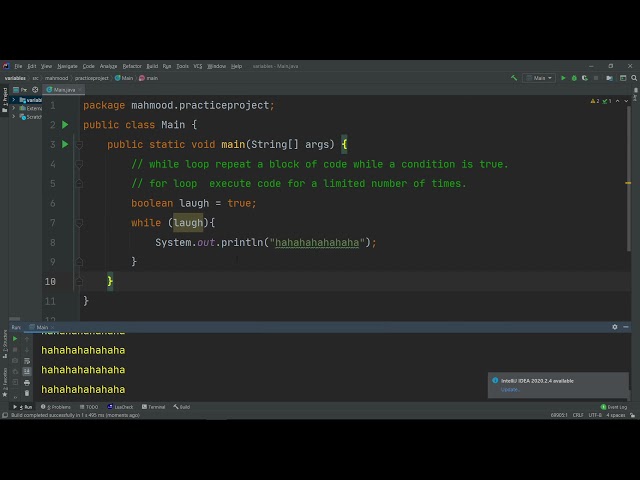This screenshot has height=480, width=640.
Task: Open the Event Log button
Action: coord(613,407)
